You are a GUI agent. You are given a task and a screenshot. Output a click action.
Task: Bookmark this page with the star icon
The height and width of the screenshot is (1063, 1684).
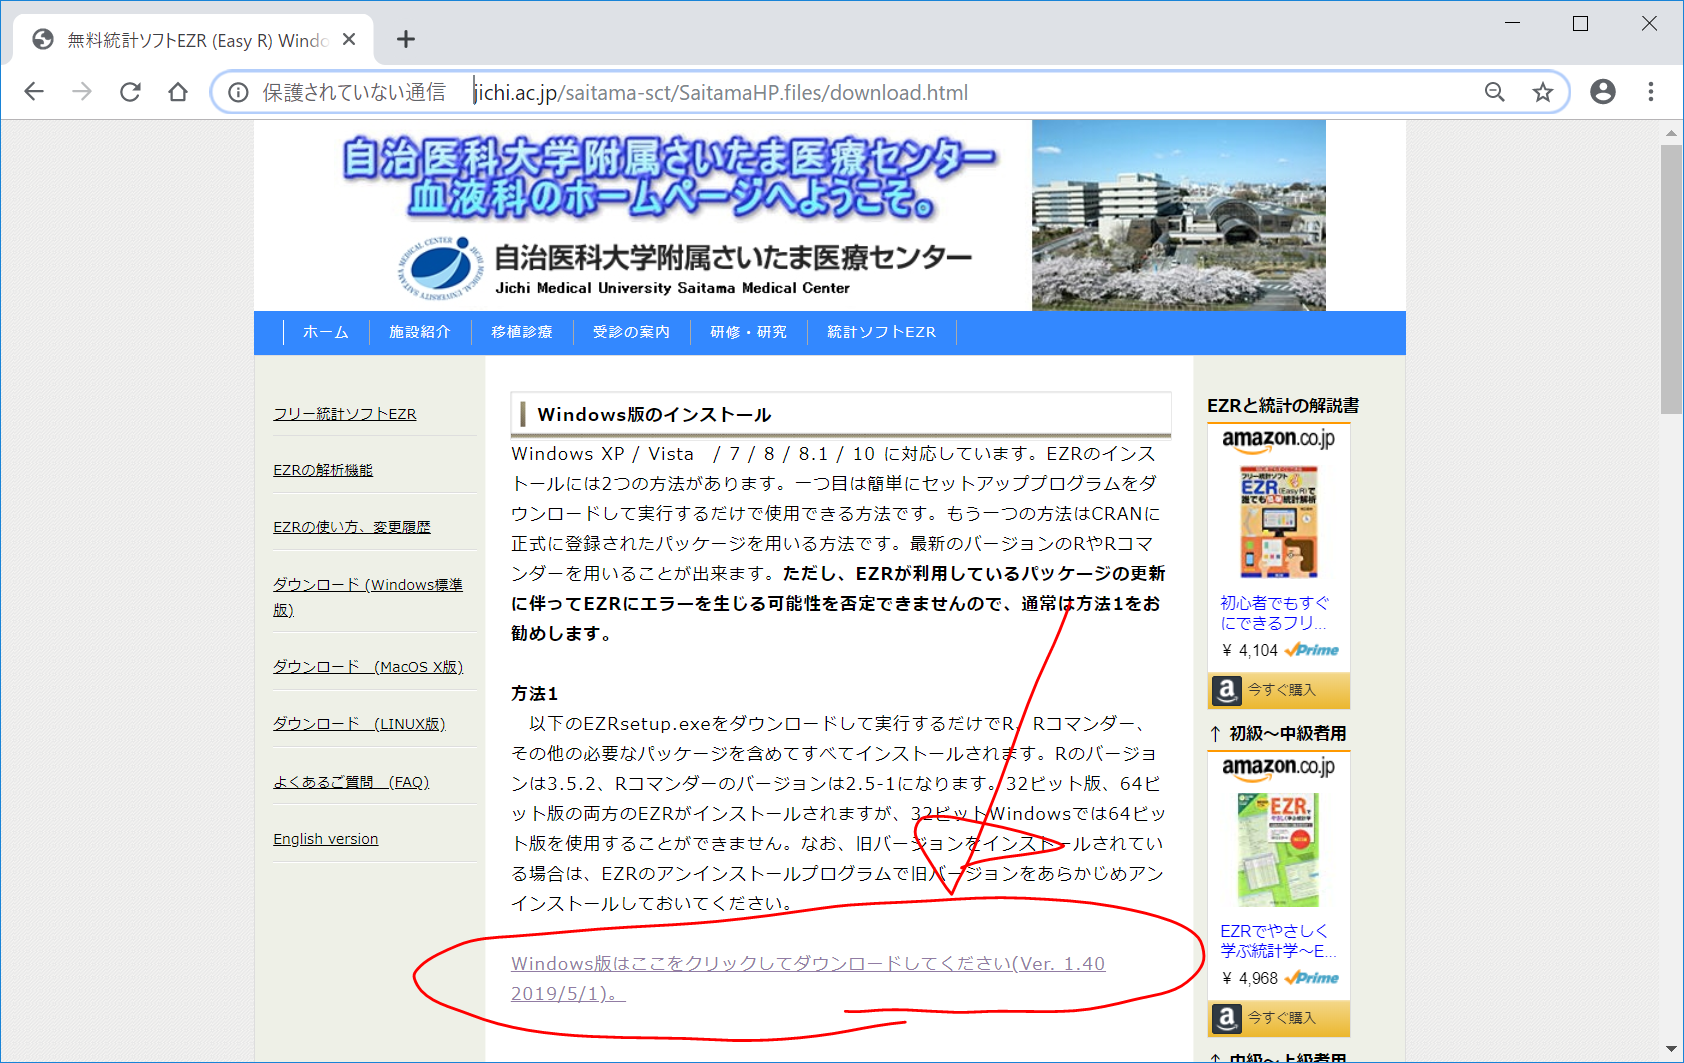[x=1543, y=92]
